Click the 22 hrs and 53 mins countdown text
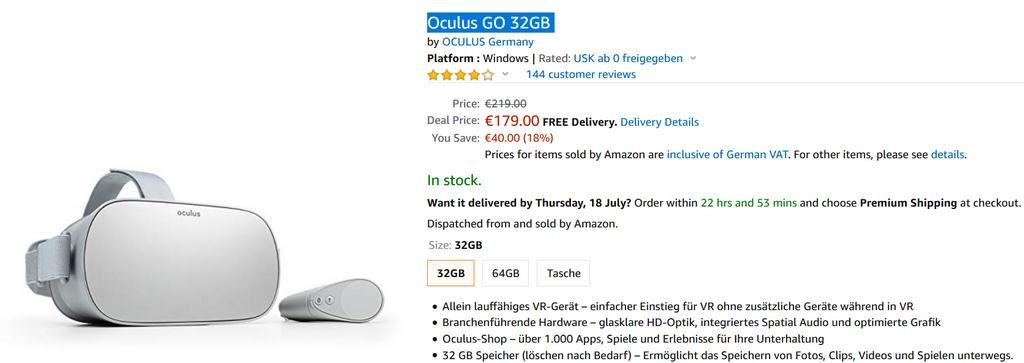 click(x=748, y=202)
